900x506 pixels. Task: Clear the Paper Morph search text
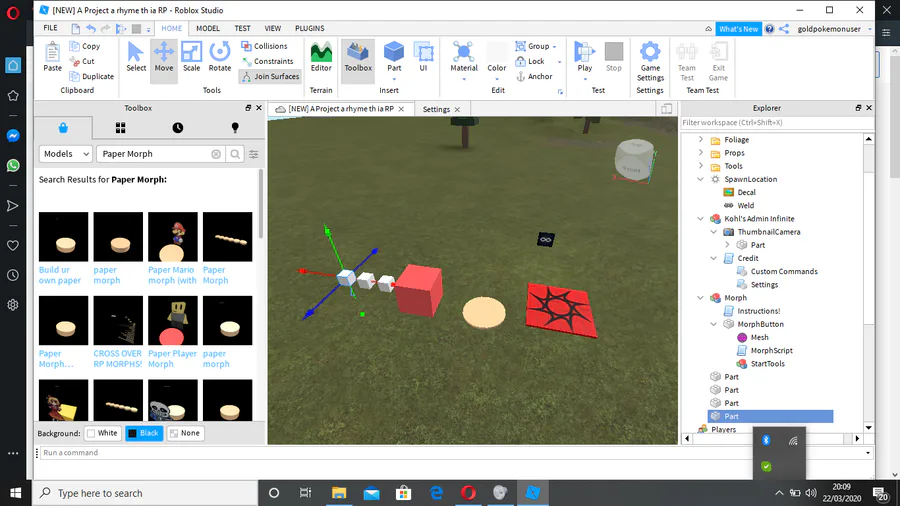pos(216,154)
